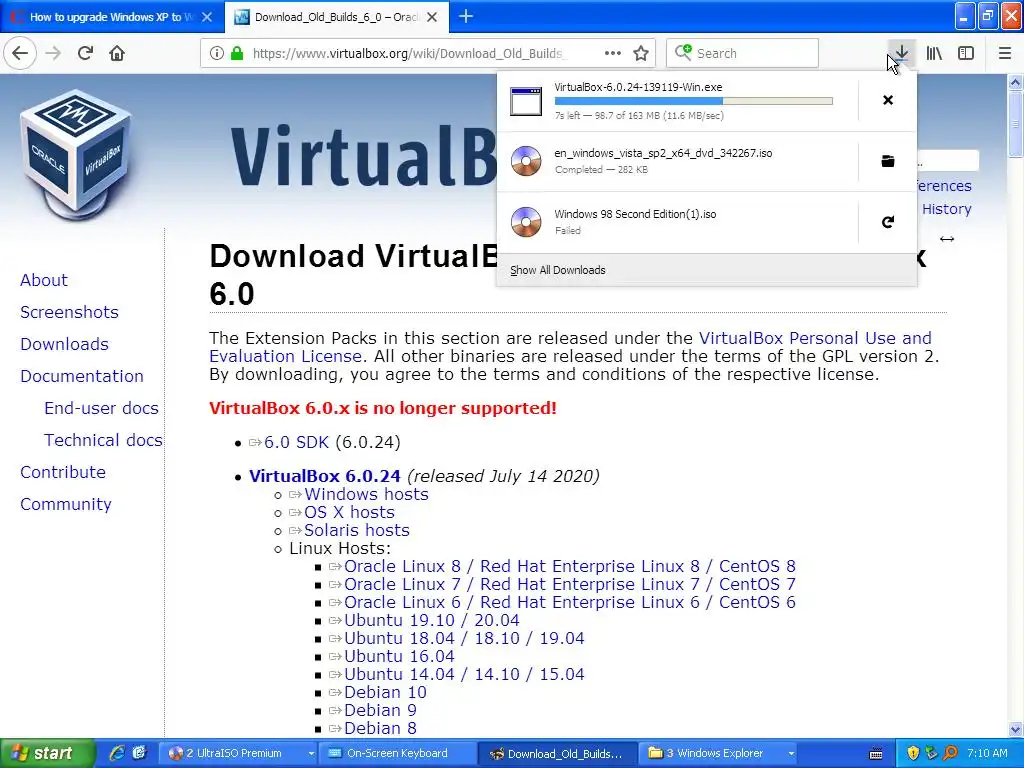Open End-user docs link

(101, 408)
